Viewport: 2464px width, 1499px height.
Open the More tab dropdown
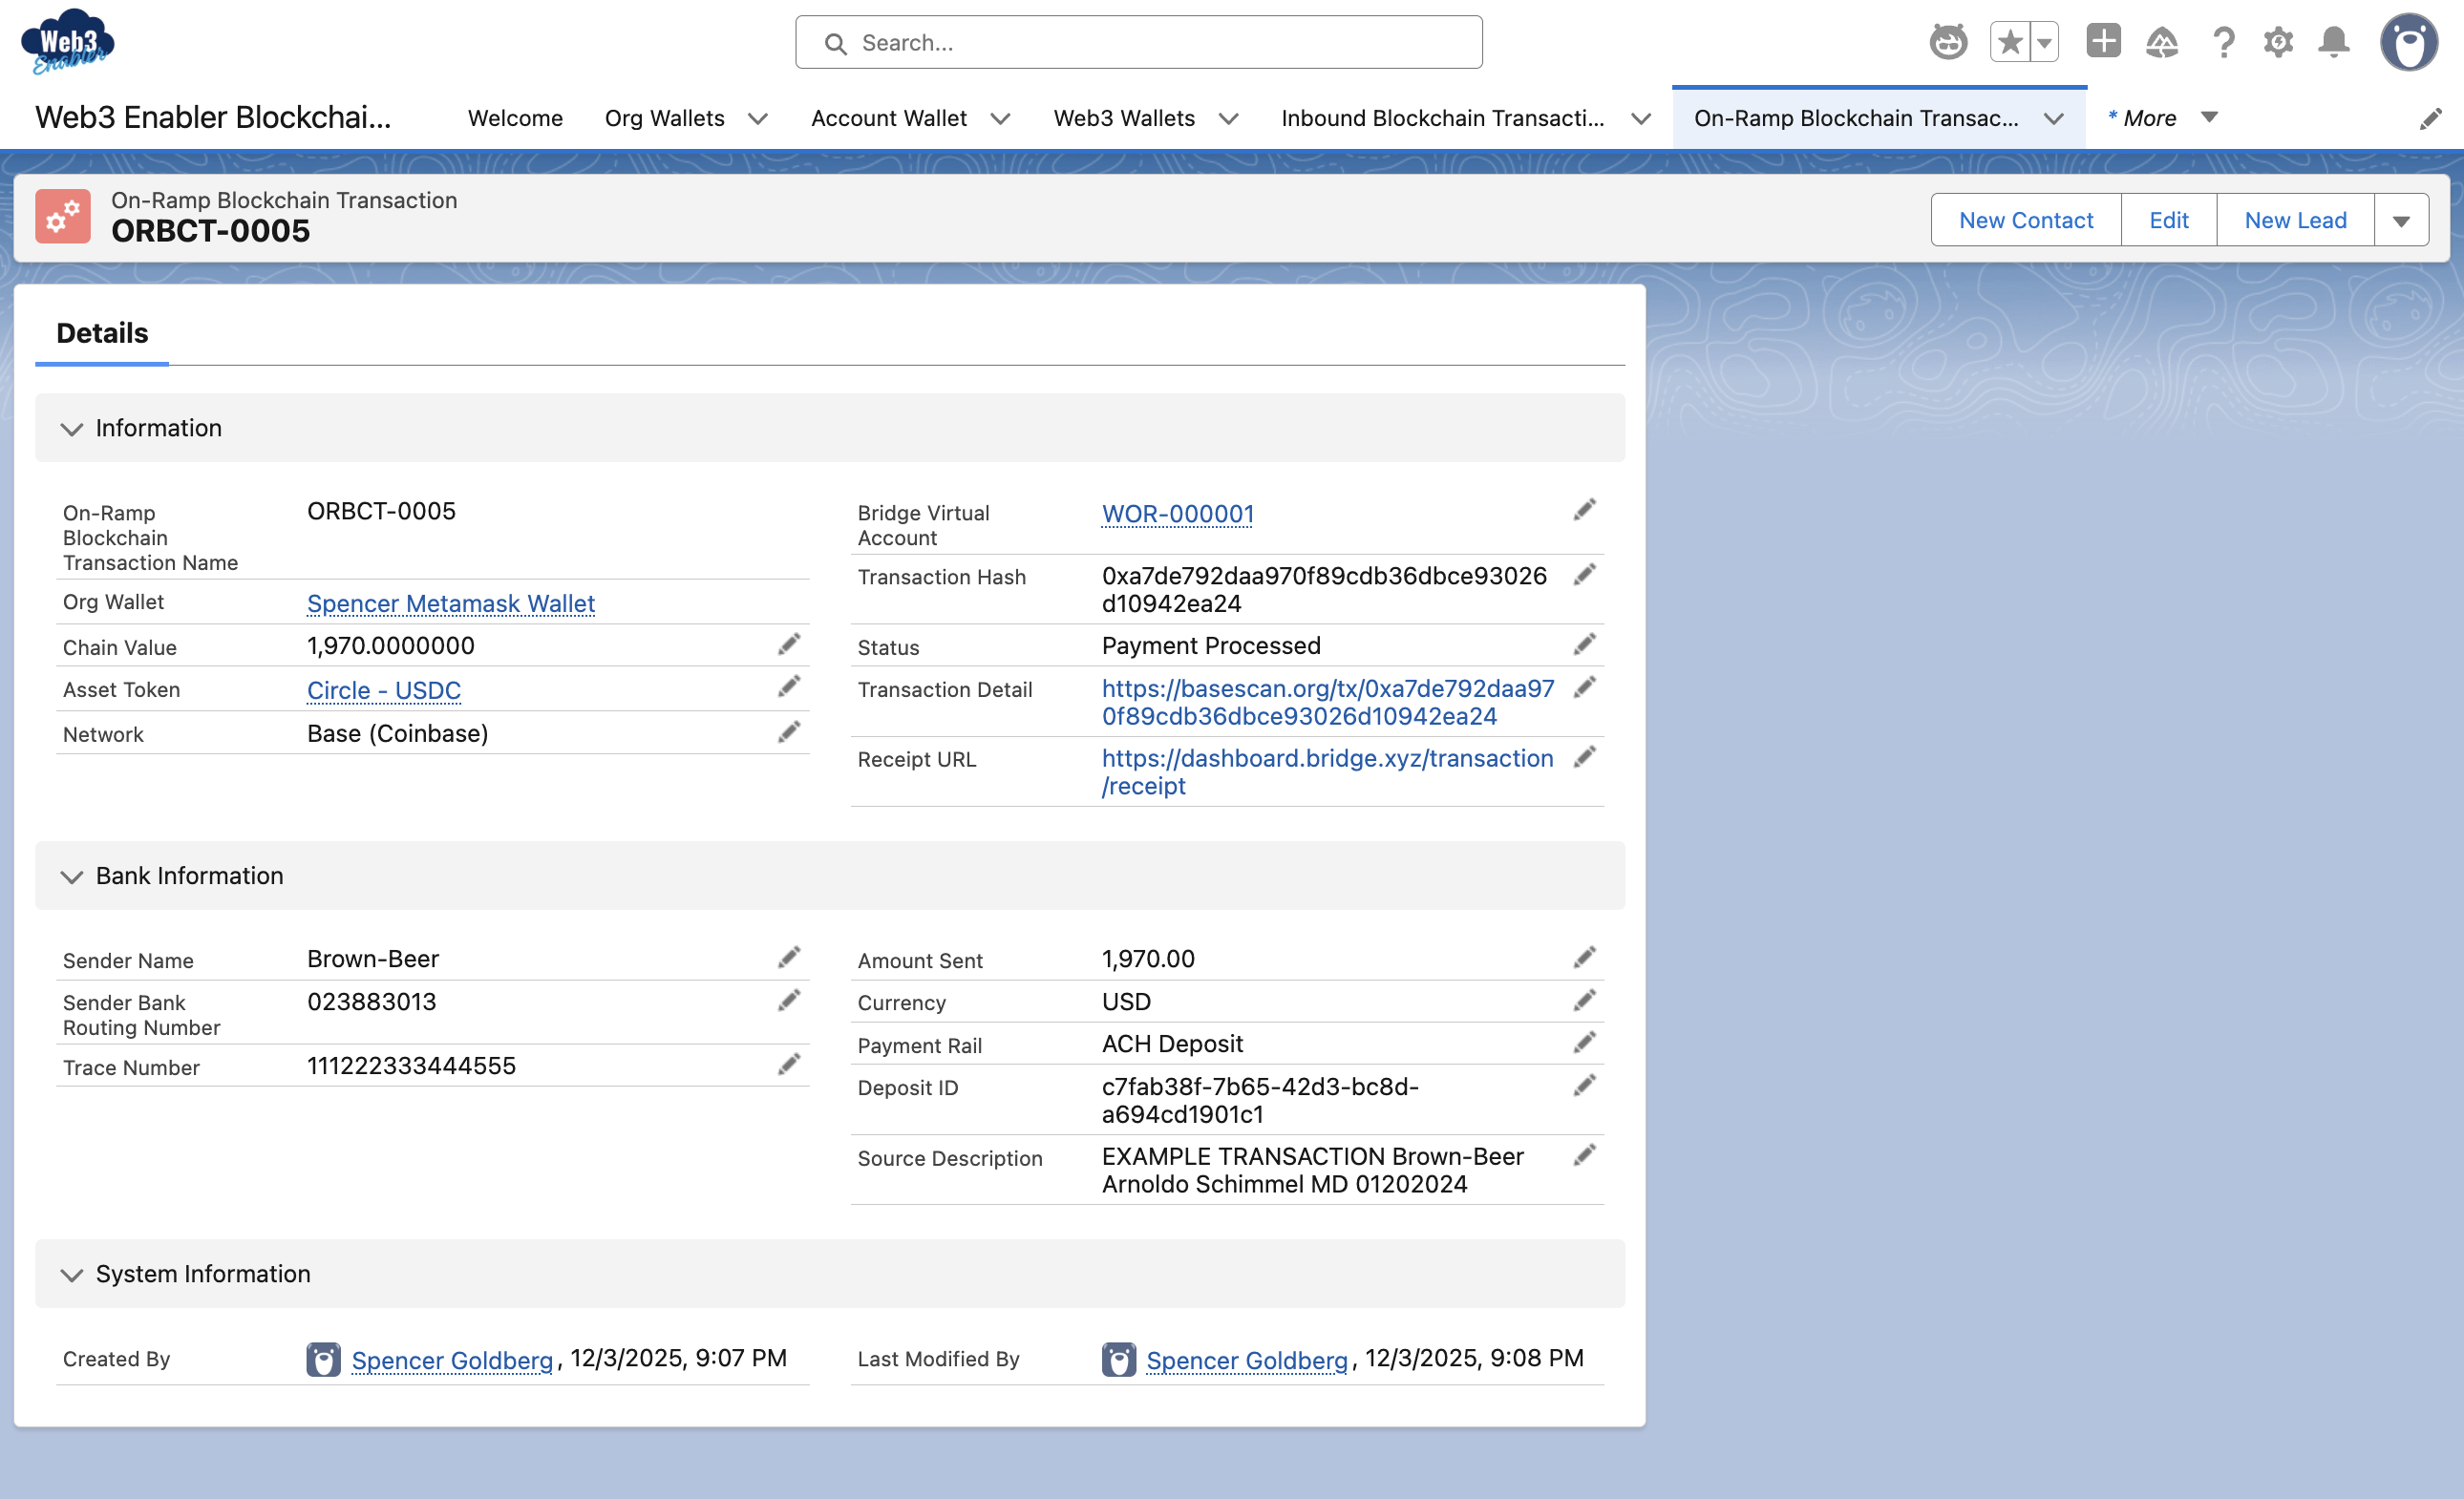2208,118
